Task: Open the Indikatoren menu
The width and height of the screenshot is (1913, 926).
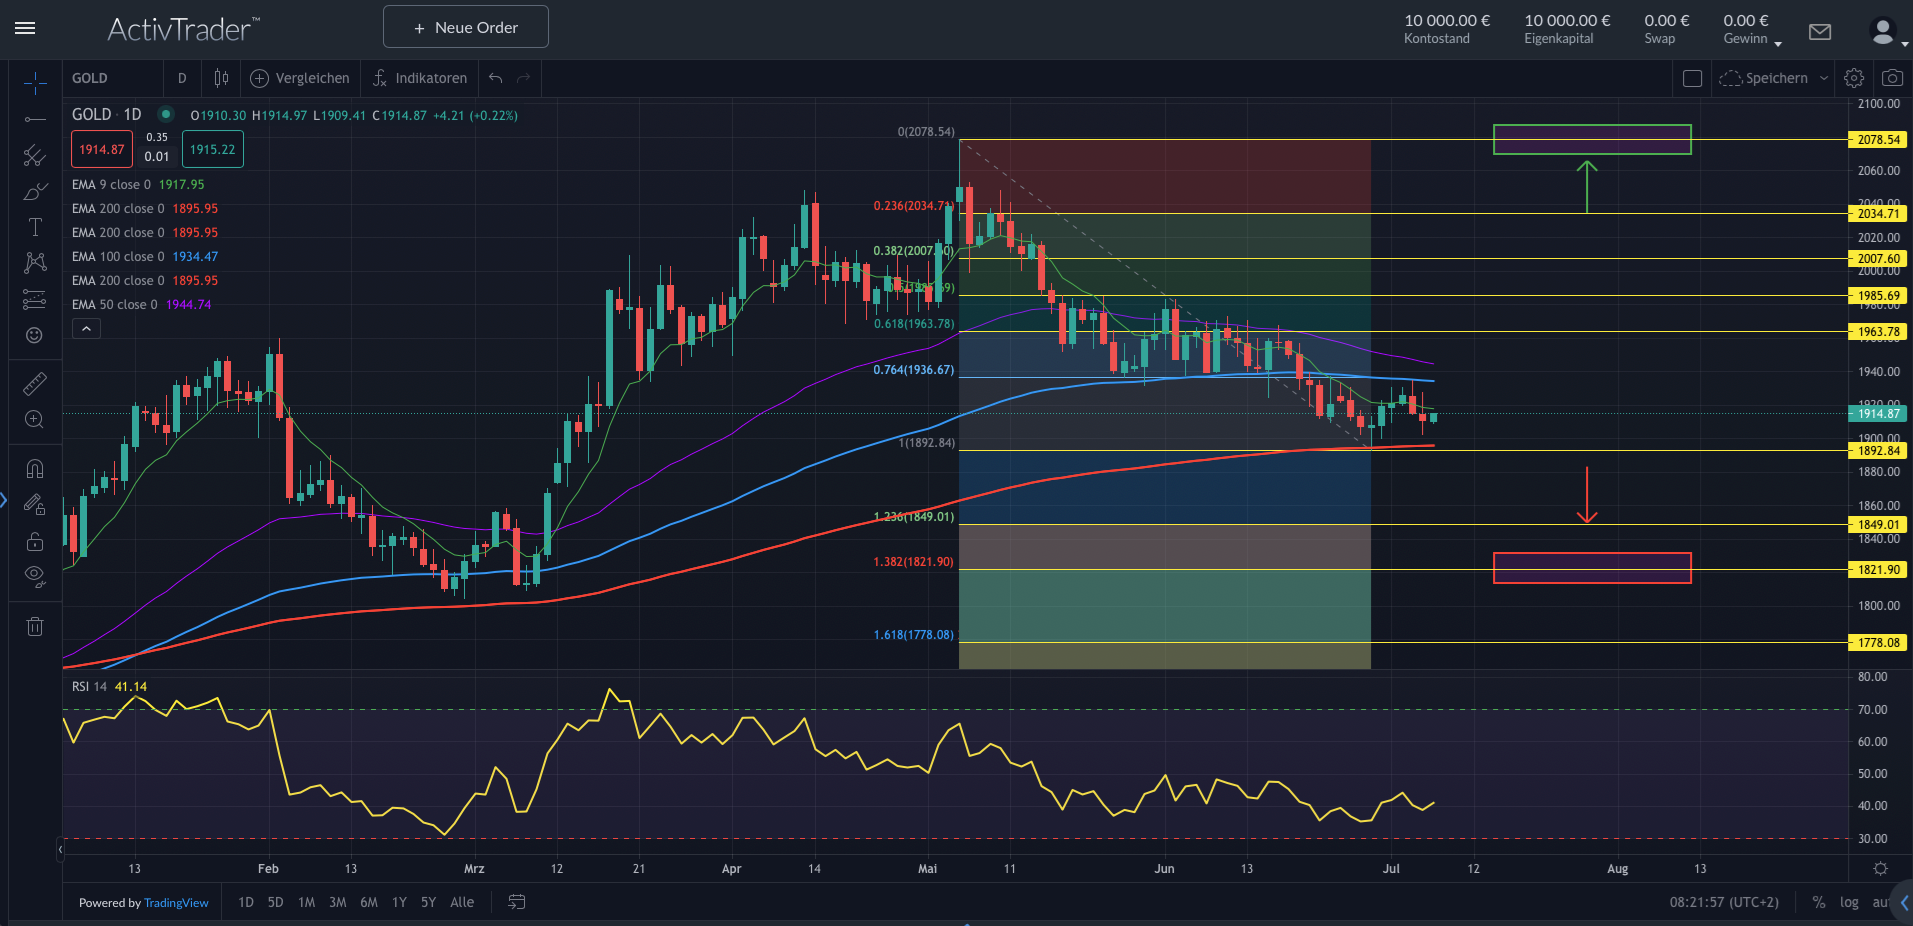Action: pos(420,78)
